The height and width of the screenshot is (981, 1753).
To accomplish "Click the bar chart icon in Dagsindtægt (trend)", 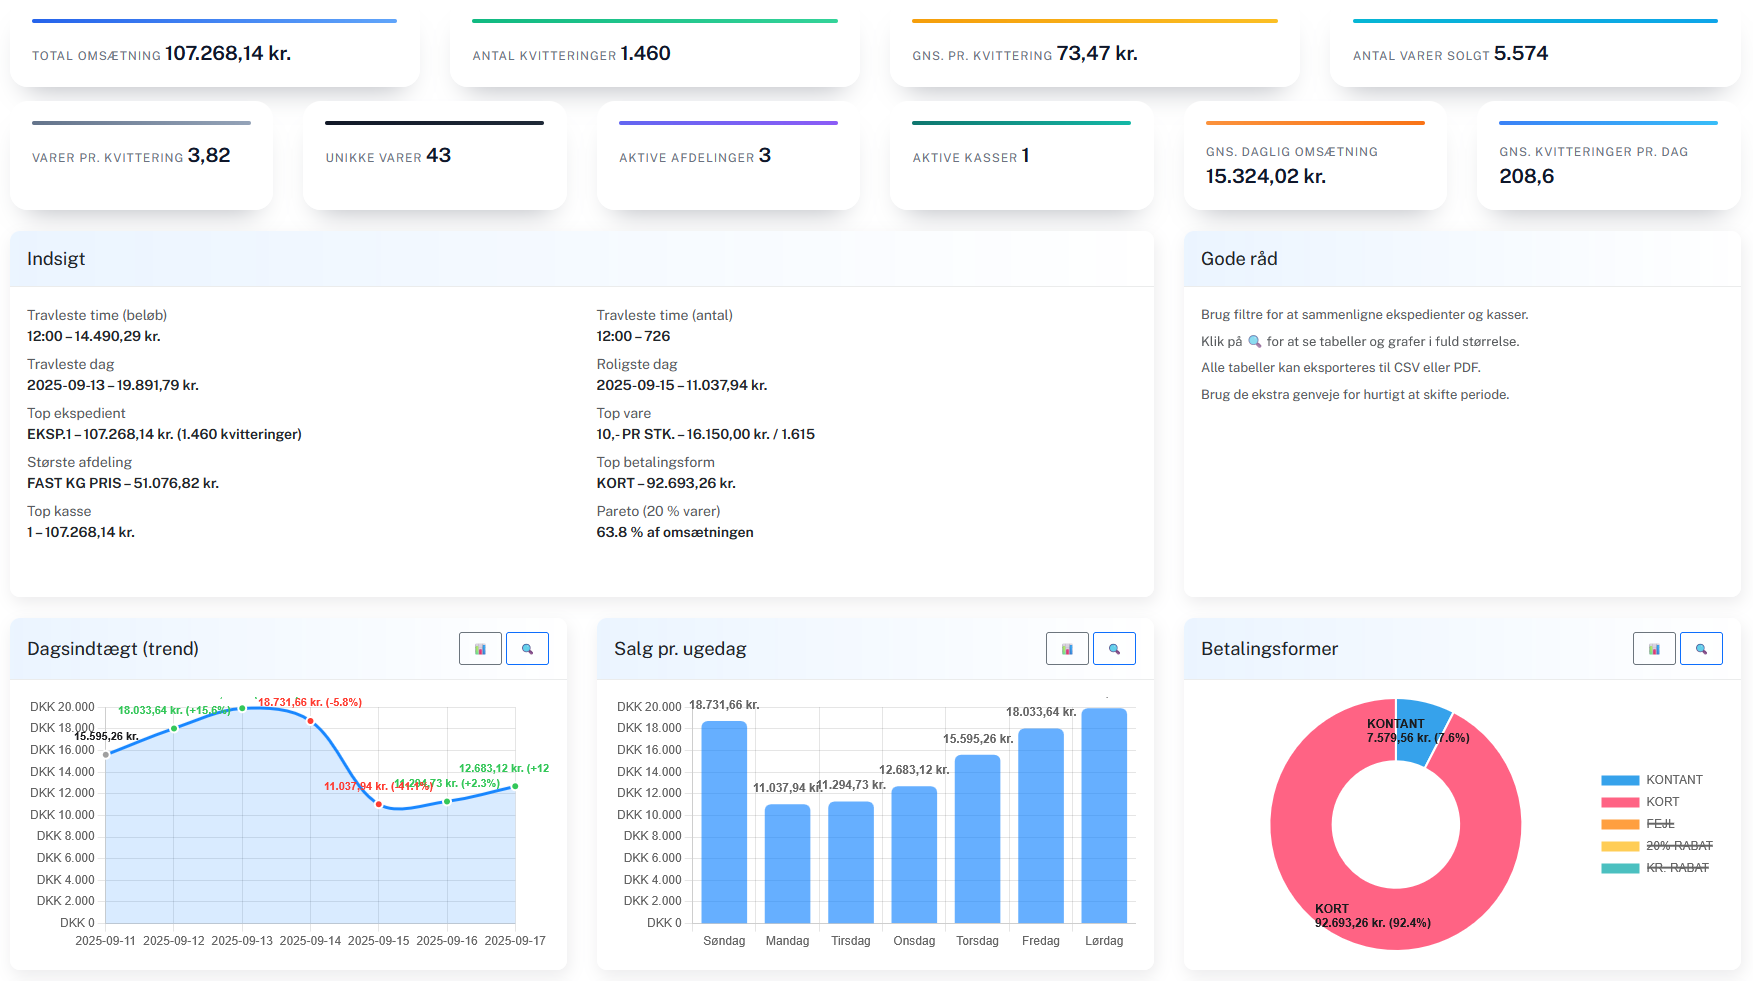I will (480, 649).
